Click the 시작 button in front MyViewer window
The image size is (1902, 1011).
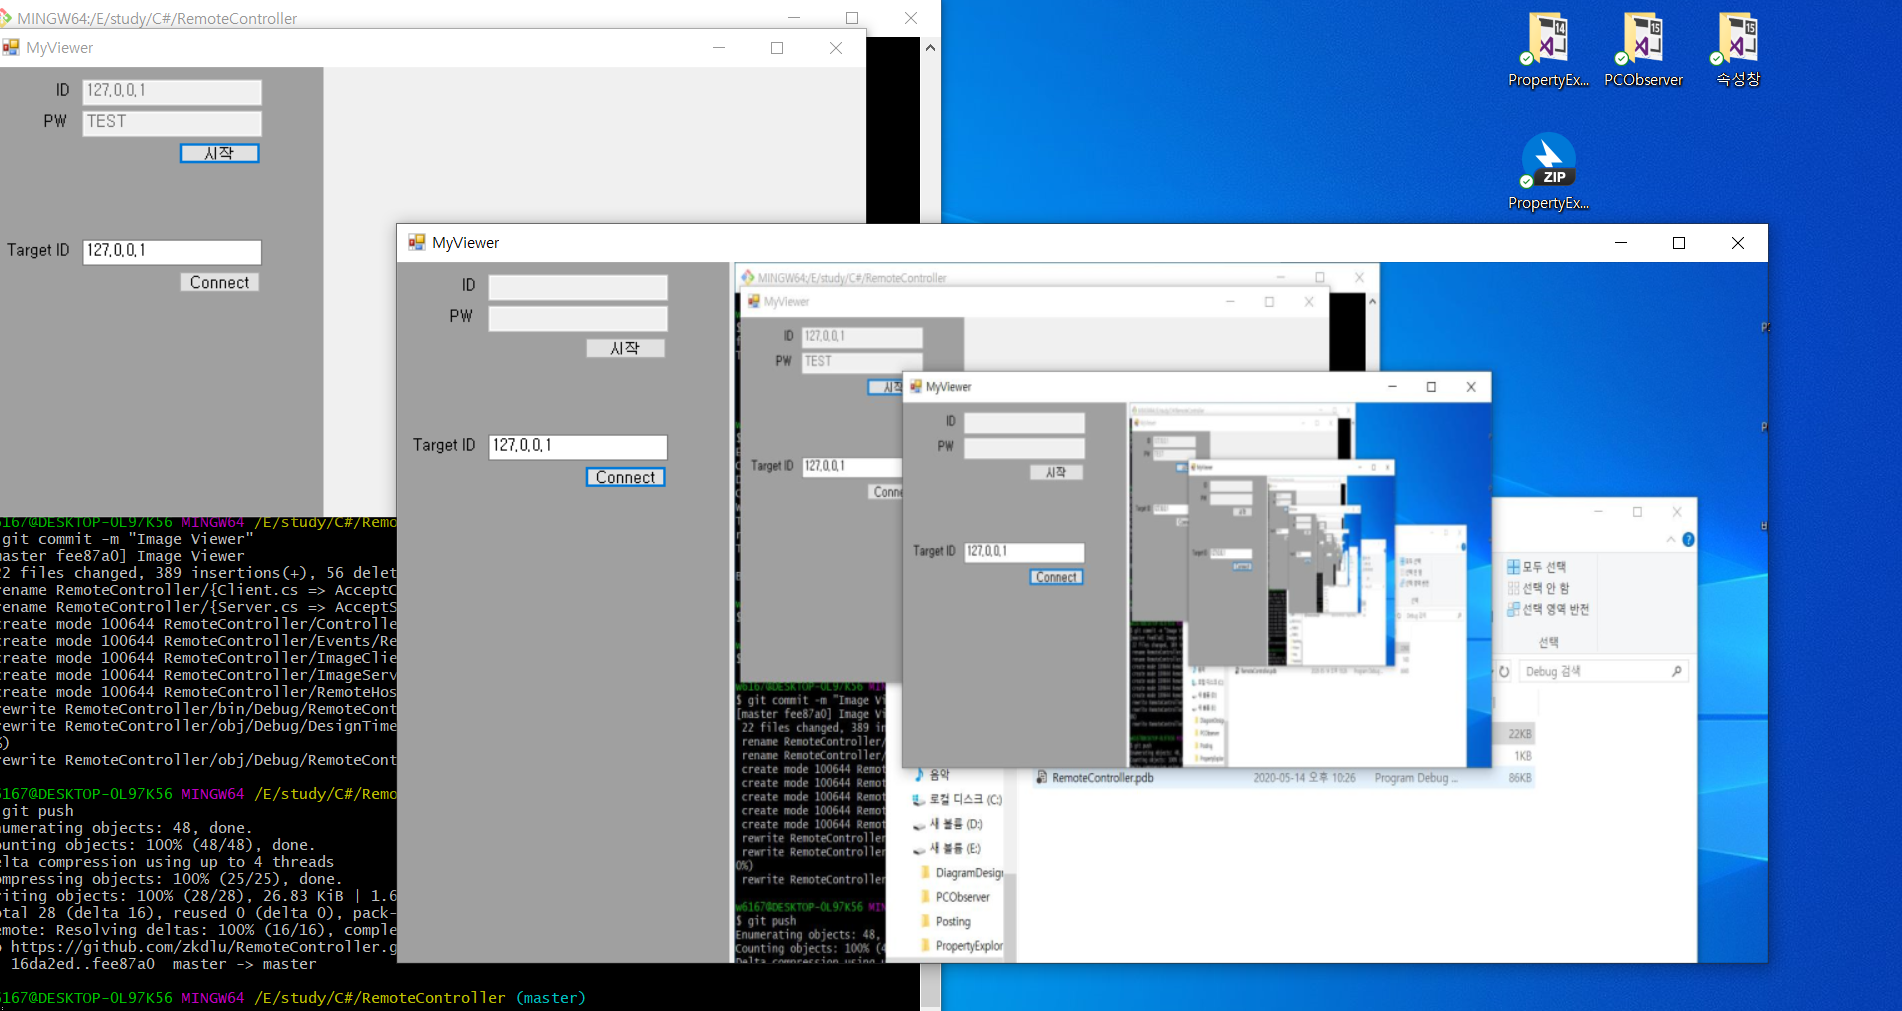625,348
